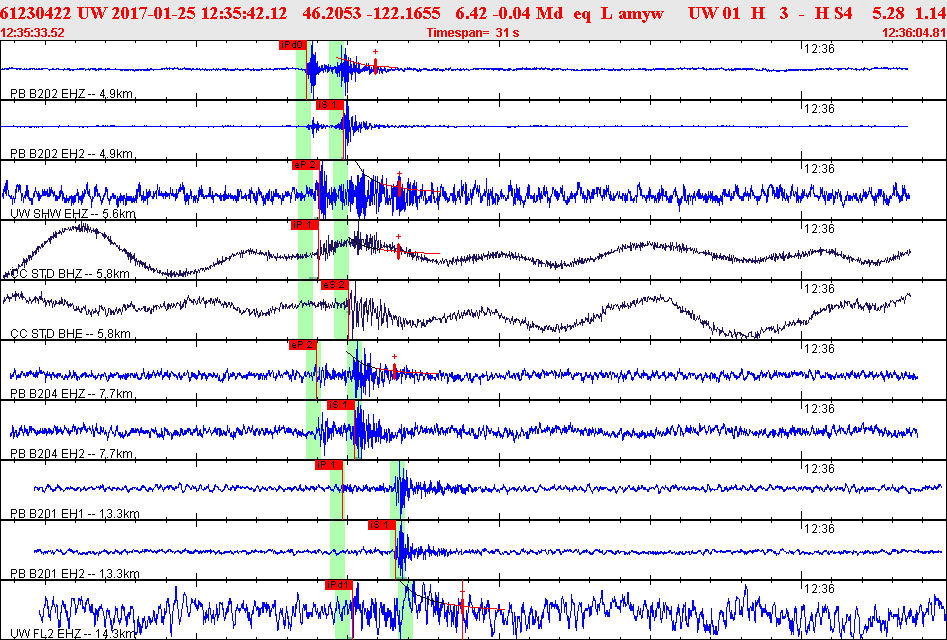Click the red coda marker on B202 EHZ trace
This screenshot has width=947, height=640.
click(375, 63)
